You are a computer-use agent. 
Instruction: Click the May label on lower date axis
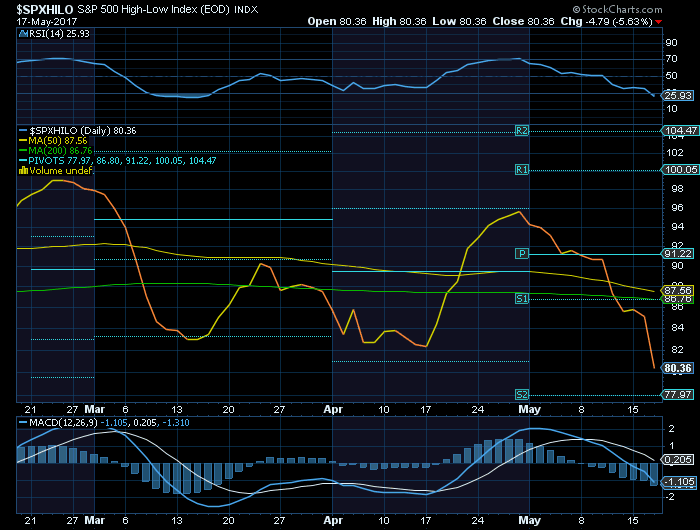(529, 520)
